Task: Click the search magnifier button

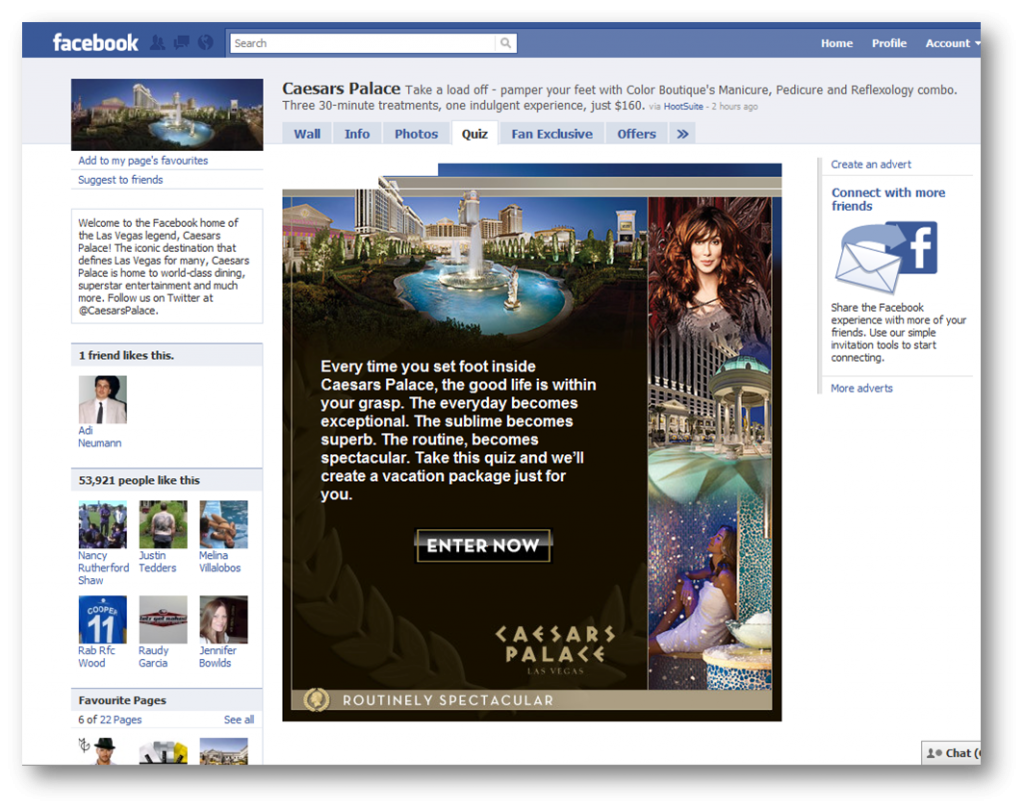Action: pyautogui.click(x=505, y=43)
